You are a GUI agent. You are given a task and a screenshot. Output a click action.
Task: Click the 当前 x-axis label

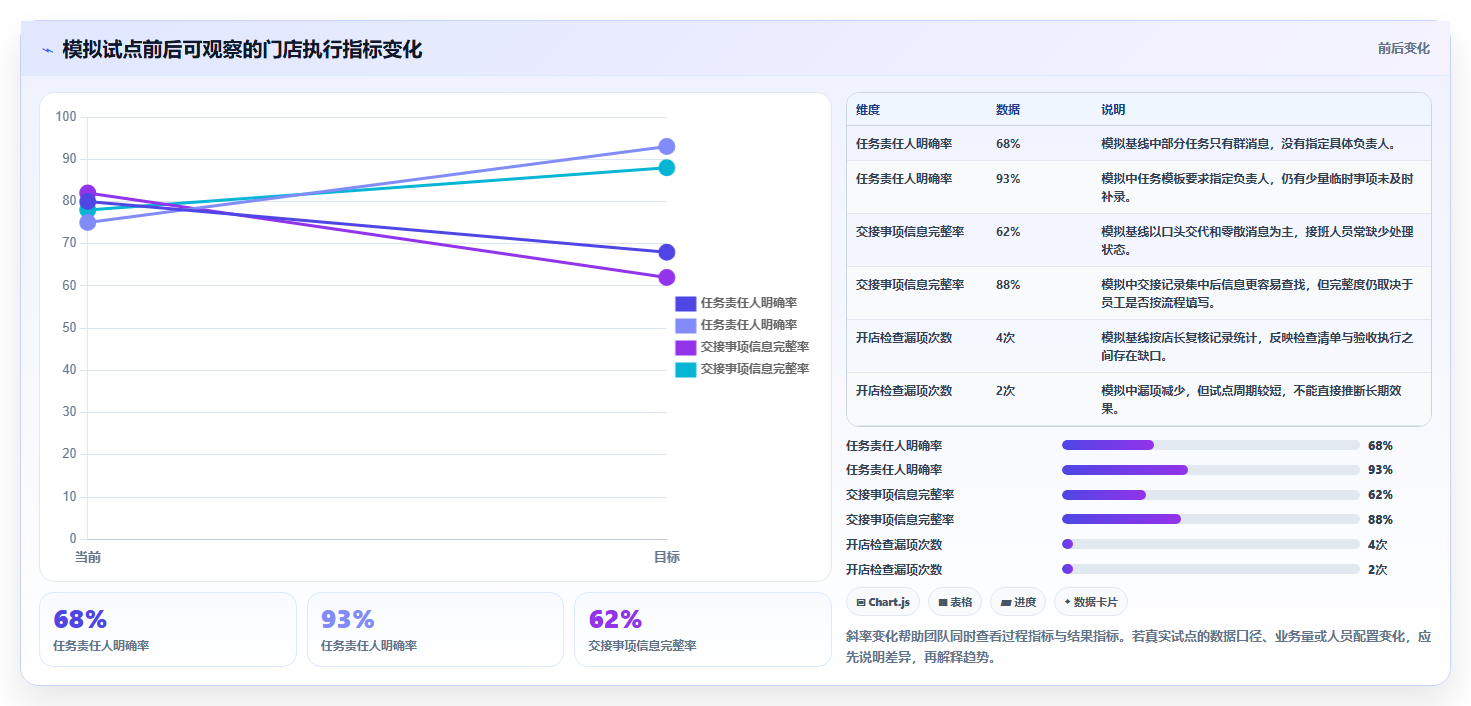[88, 557]
